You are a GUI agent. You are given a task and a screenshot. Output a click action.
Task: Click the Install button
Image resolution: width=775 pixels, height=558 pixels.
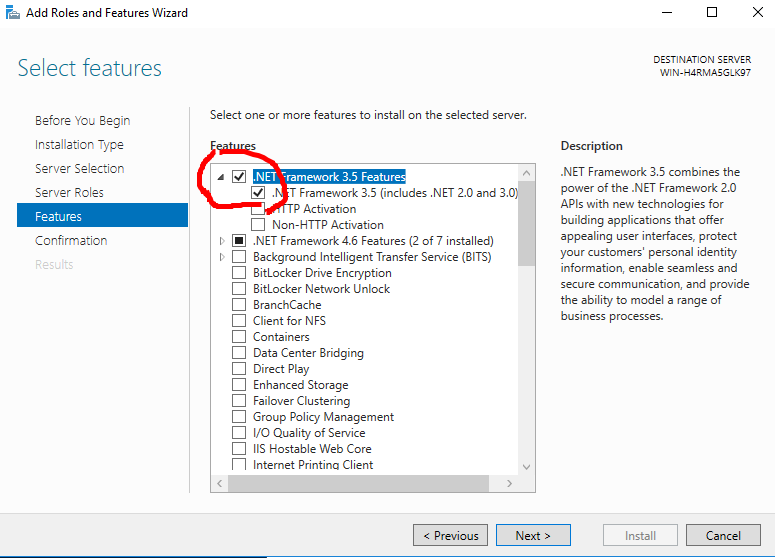pyautogui.click(x=640, y=535)
